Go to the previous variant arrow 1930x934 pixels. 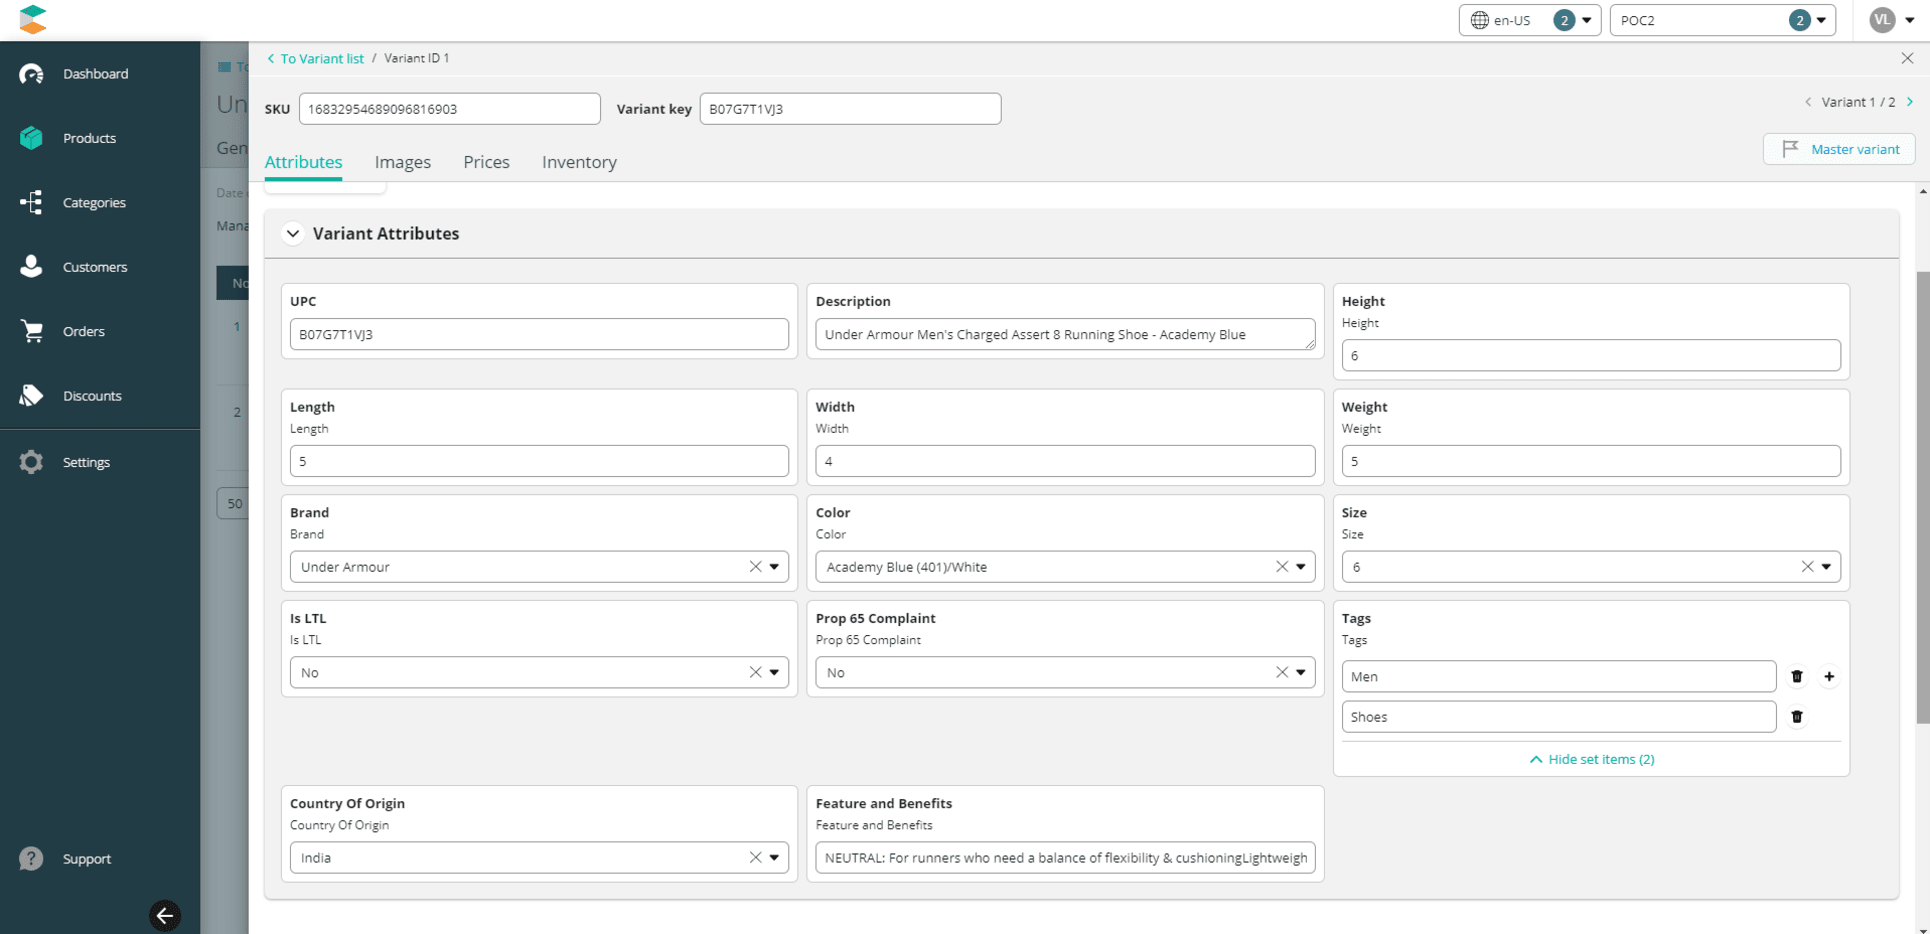[x=1808, y=102]
